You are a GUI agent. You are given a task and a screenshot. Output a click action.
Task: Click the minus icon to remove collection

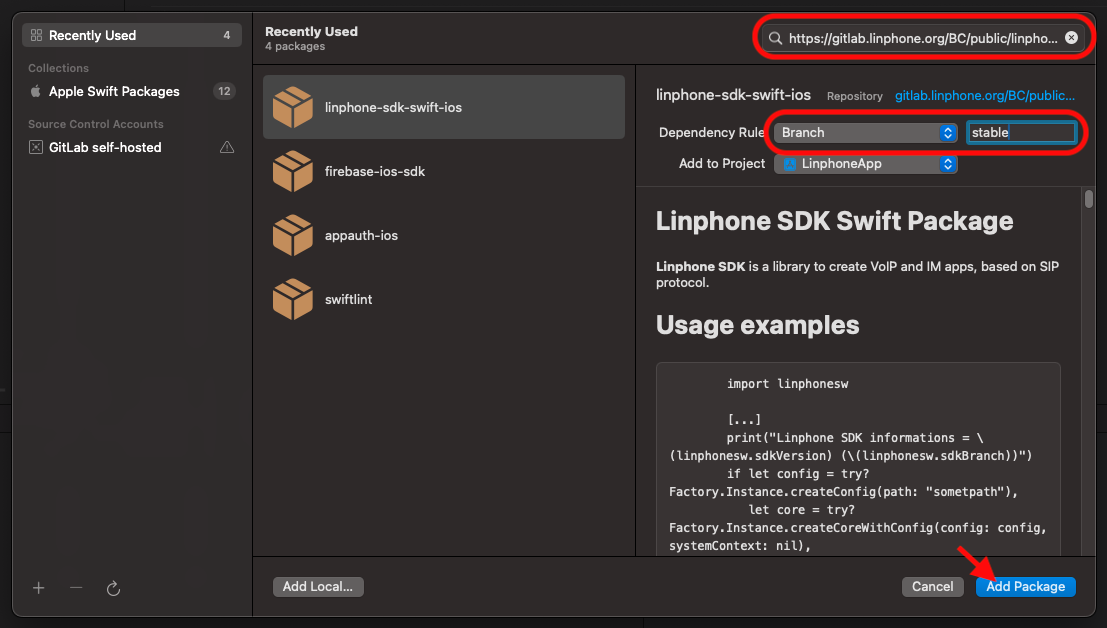tap(76, 588)
